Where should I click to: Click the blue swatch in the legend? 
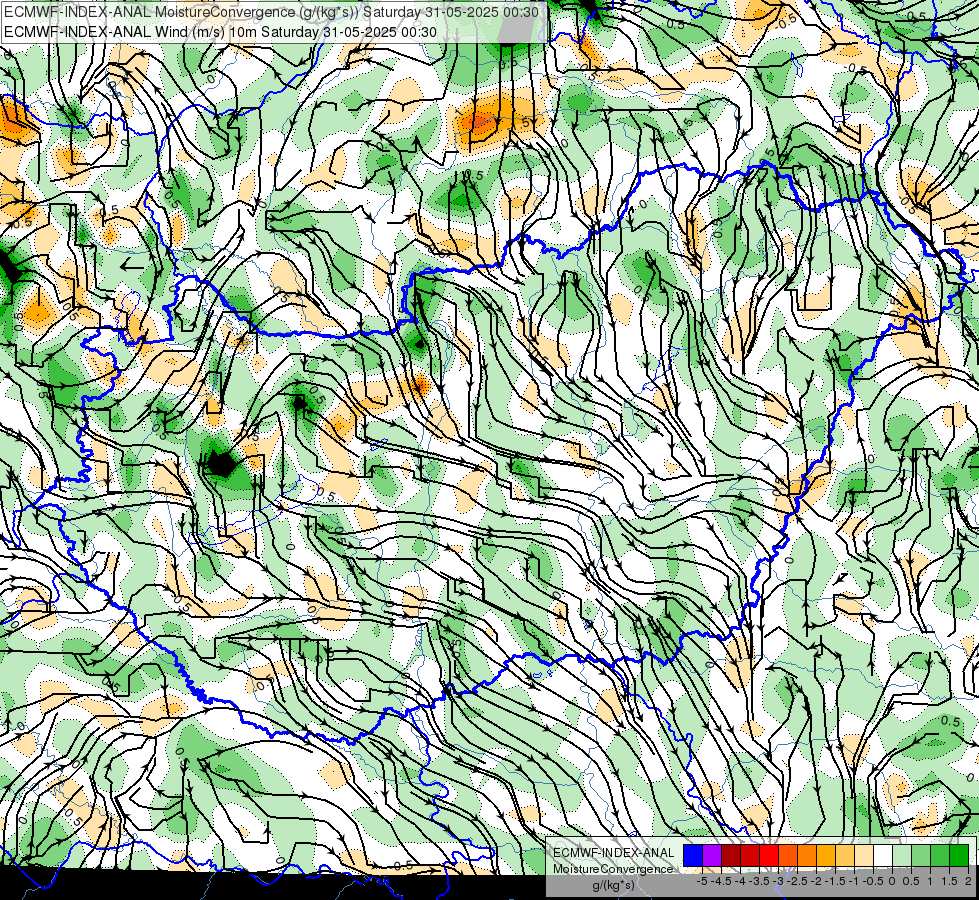(x=693, y=856)
